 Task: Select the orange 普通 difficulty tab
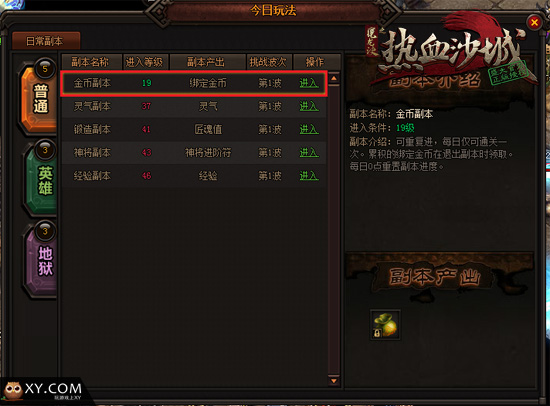[x=38, y=97]
